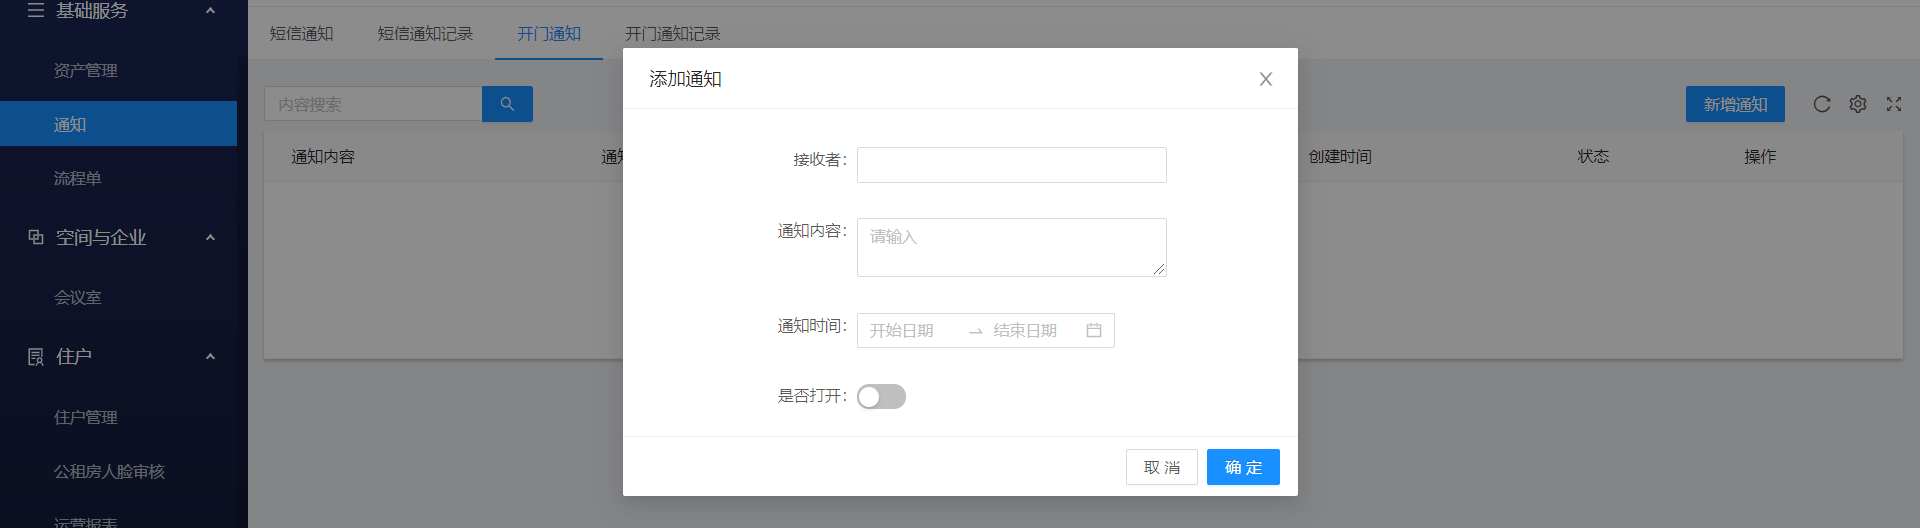The image size is (1920, 528).
Task: Switch to the 短信通知记录 tab
Action: click(x=425, y=34)
